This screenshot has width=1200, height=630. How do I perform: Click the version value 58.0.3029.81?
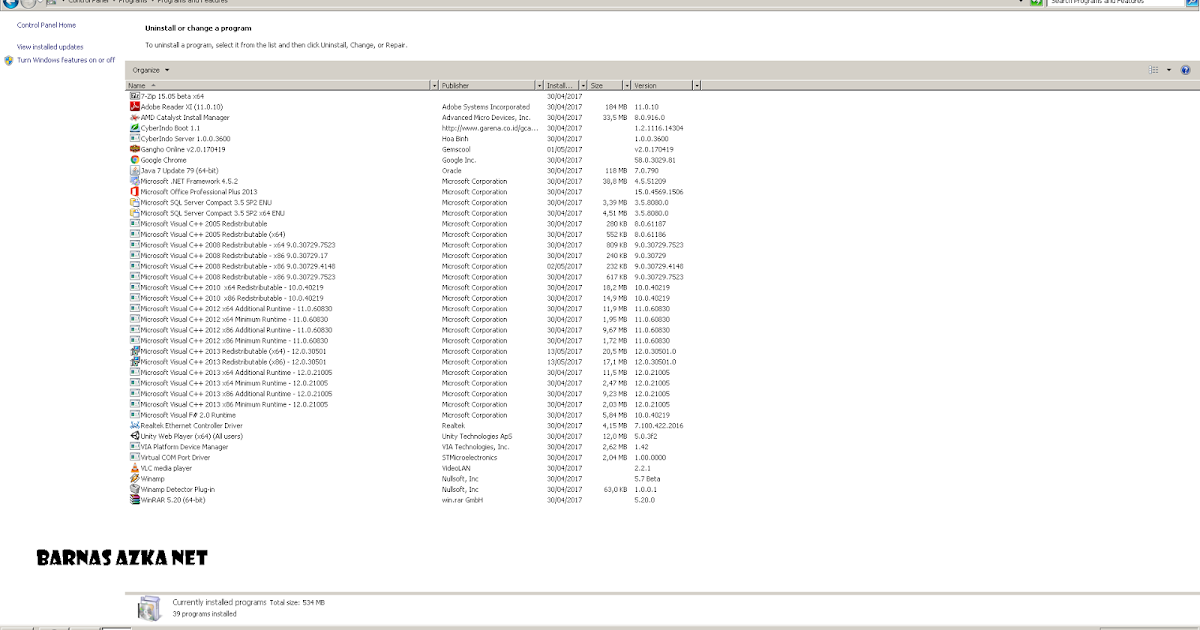[x=655, y=160]
